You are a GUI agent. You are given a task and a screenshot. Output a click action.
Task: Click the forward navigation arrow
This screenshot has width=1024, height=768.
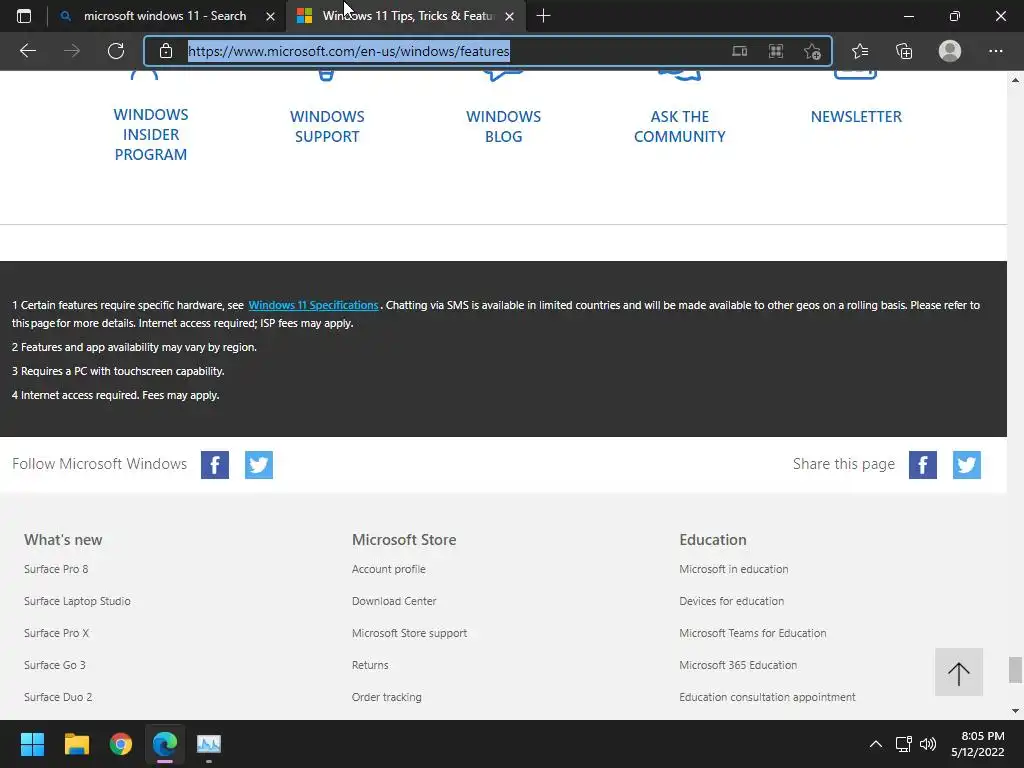(x=72, y=51)
